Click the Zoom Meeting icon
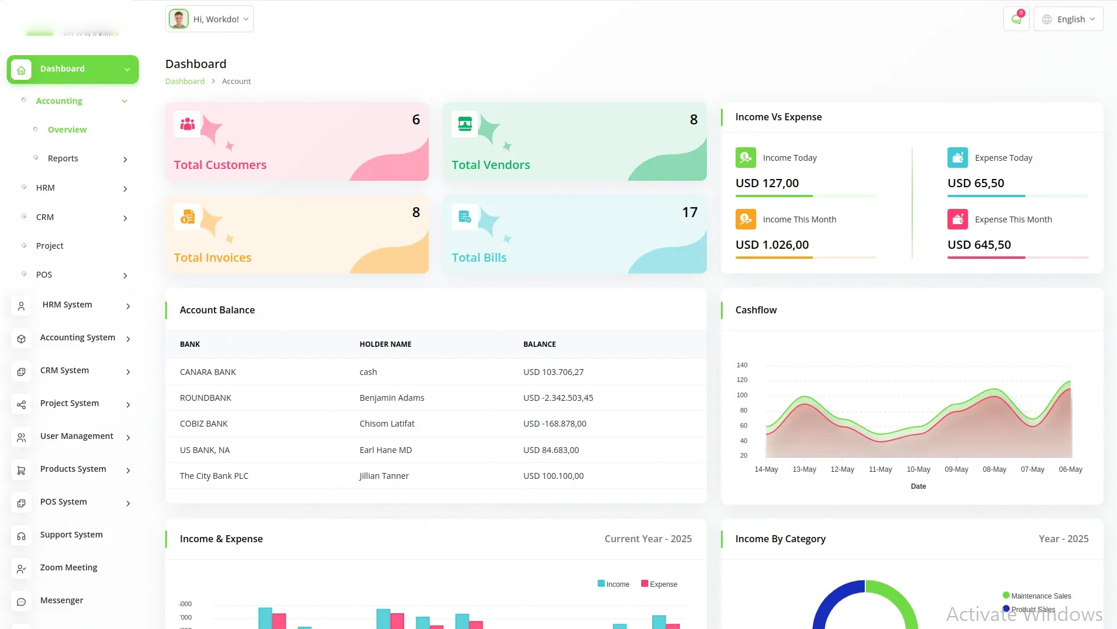Image resolution: width=1117 pixels, height=629 pixels. click(x=22, y=567)
